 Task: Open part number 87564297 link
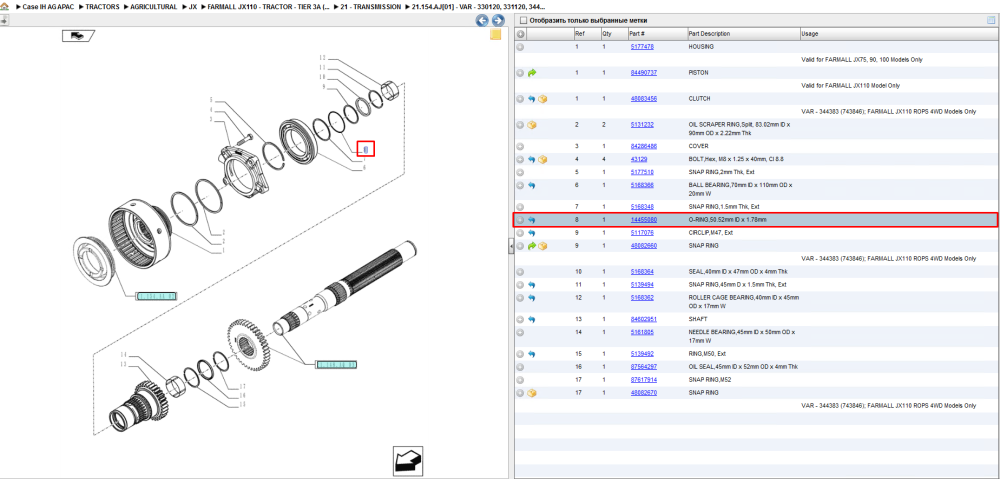click(643, 367)
